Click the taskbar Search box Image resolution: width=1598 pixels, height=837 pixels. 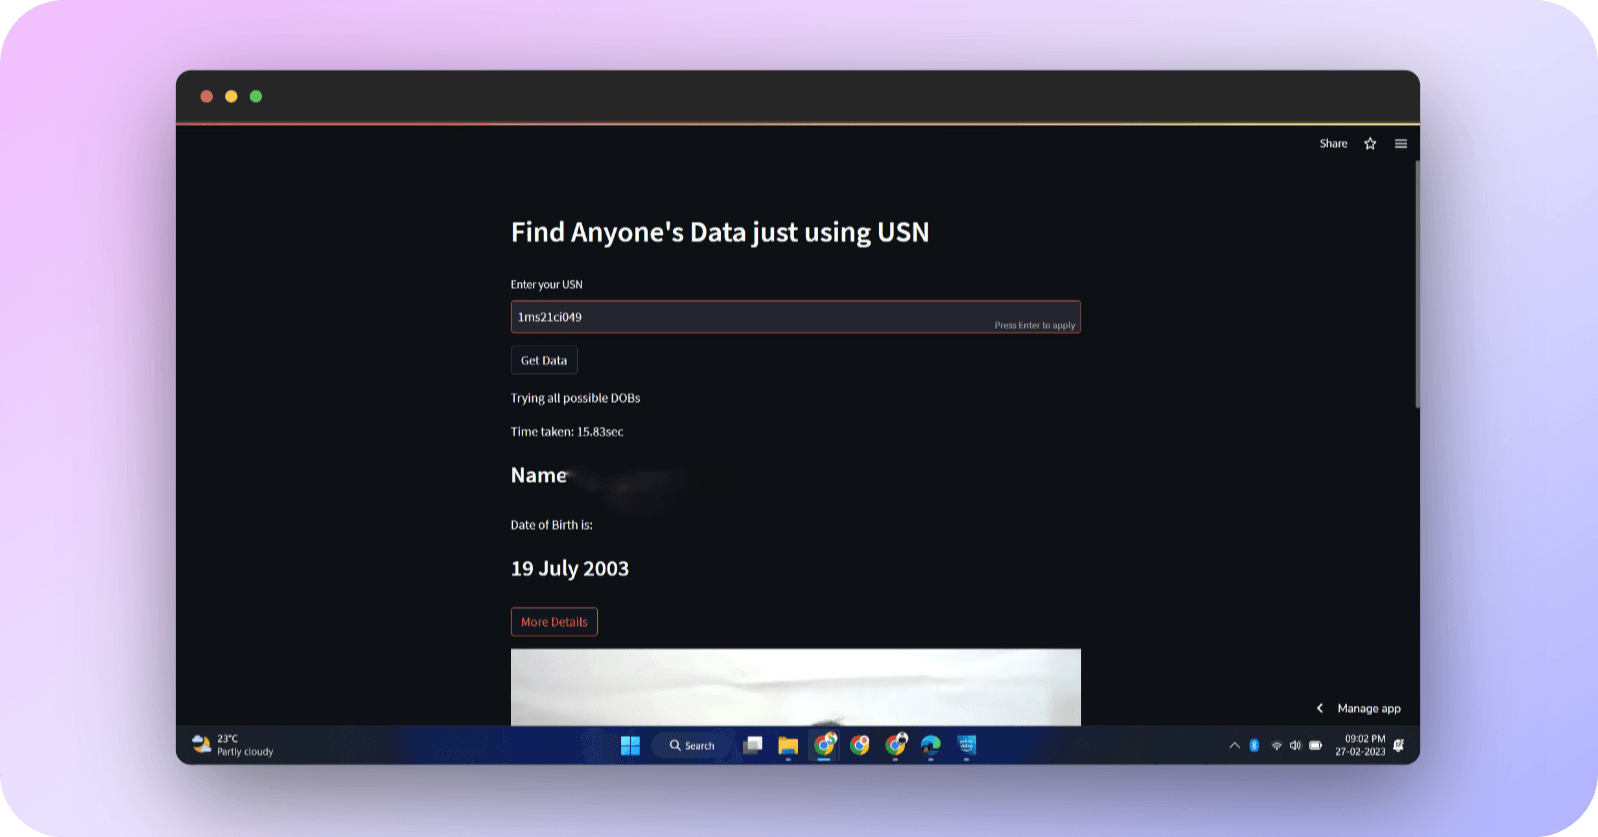(692, 745)
